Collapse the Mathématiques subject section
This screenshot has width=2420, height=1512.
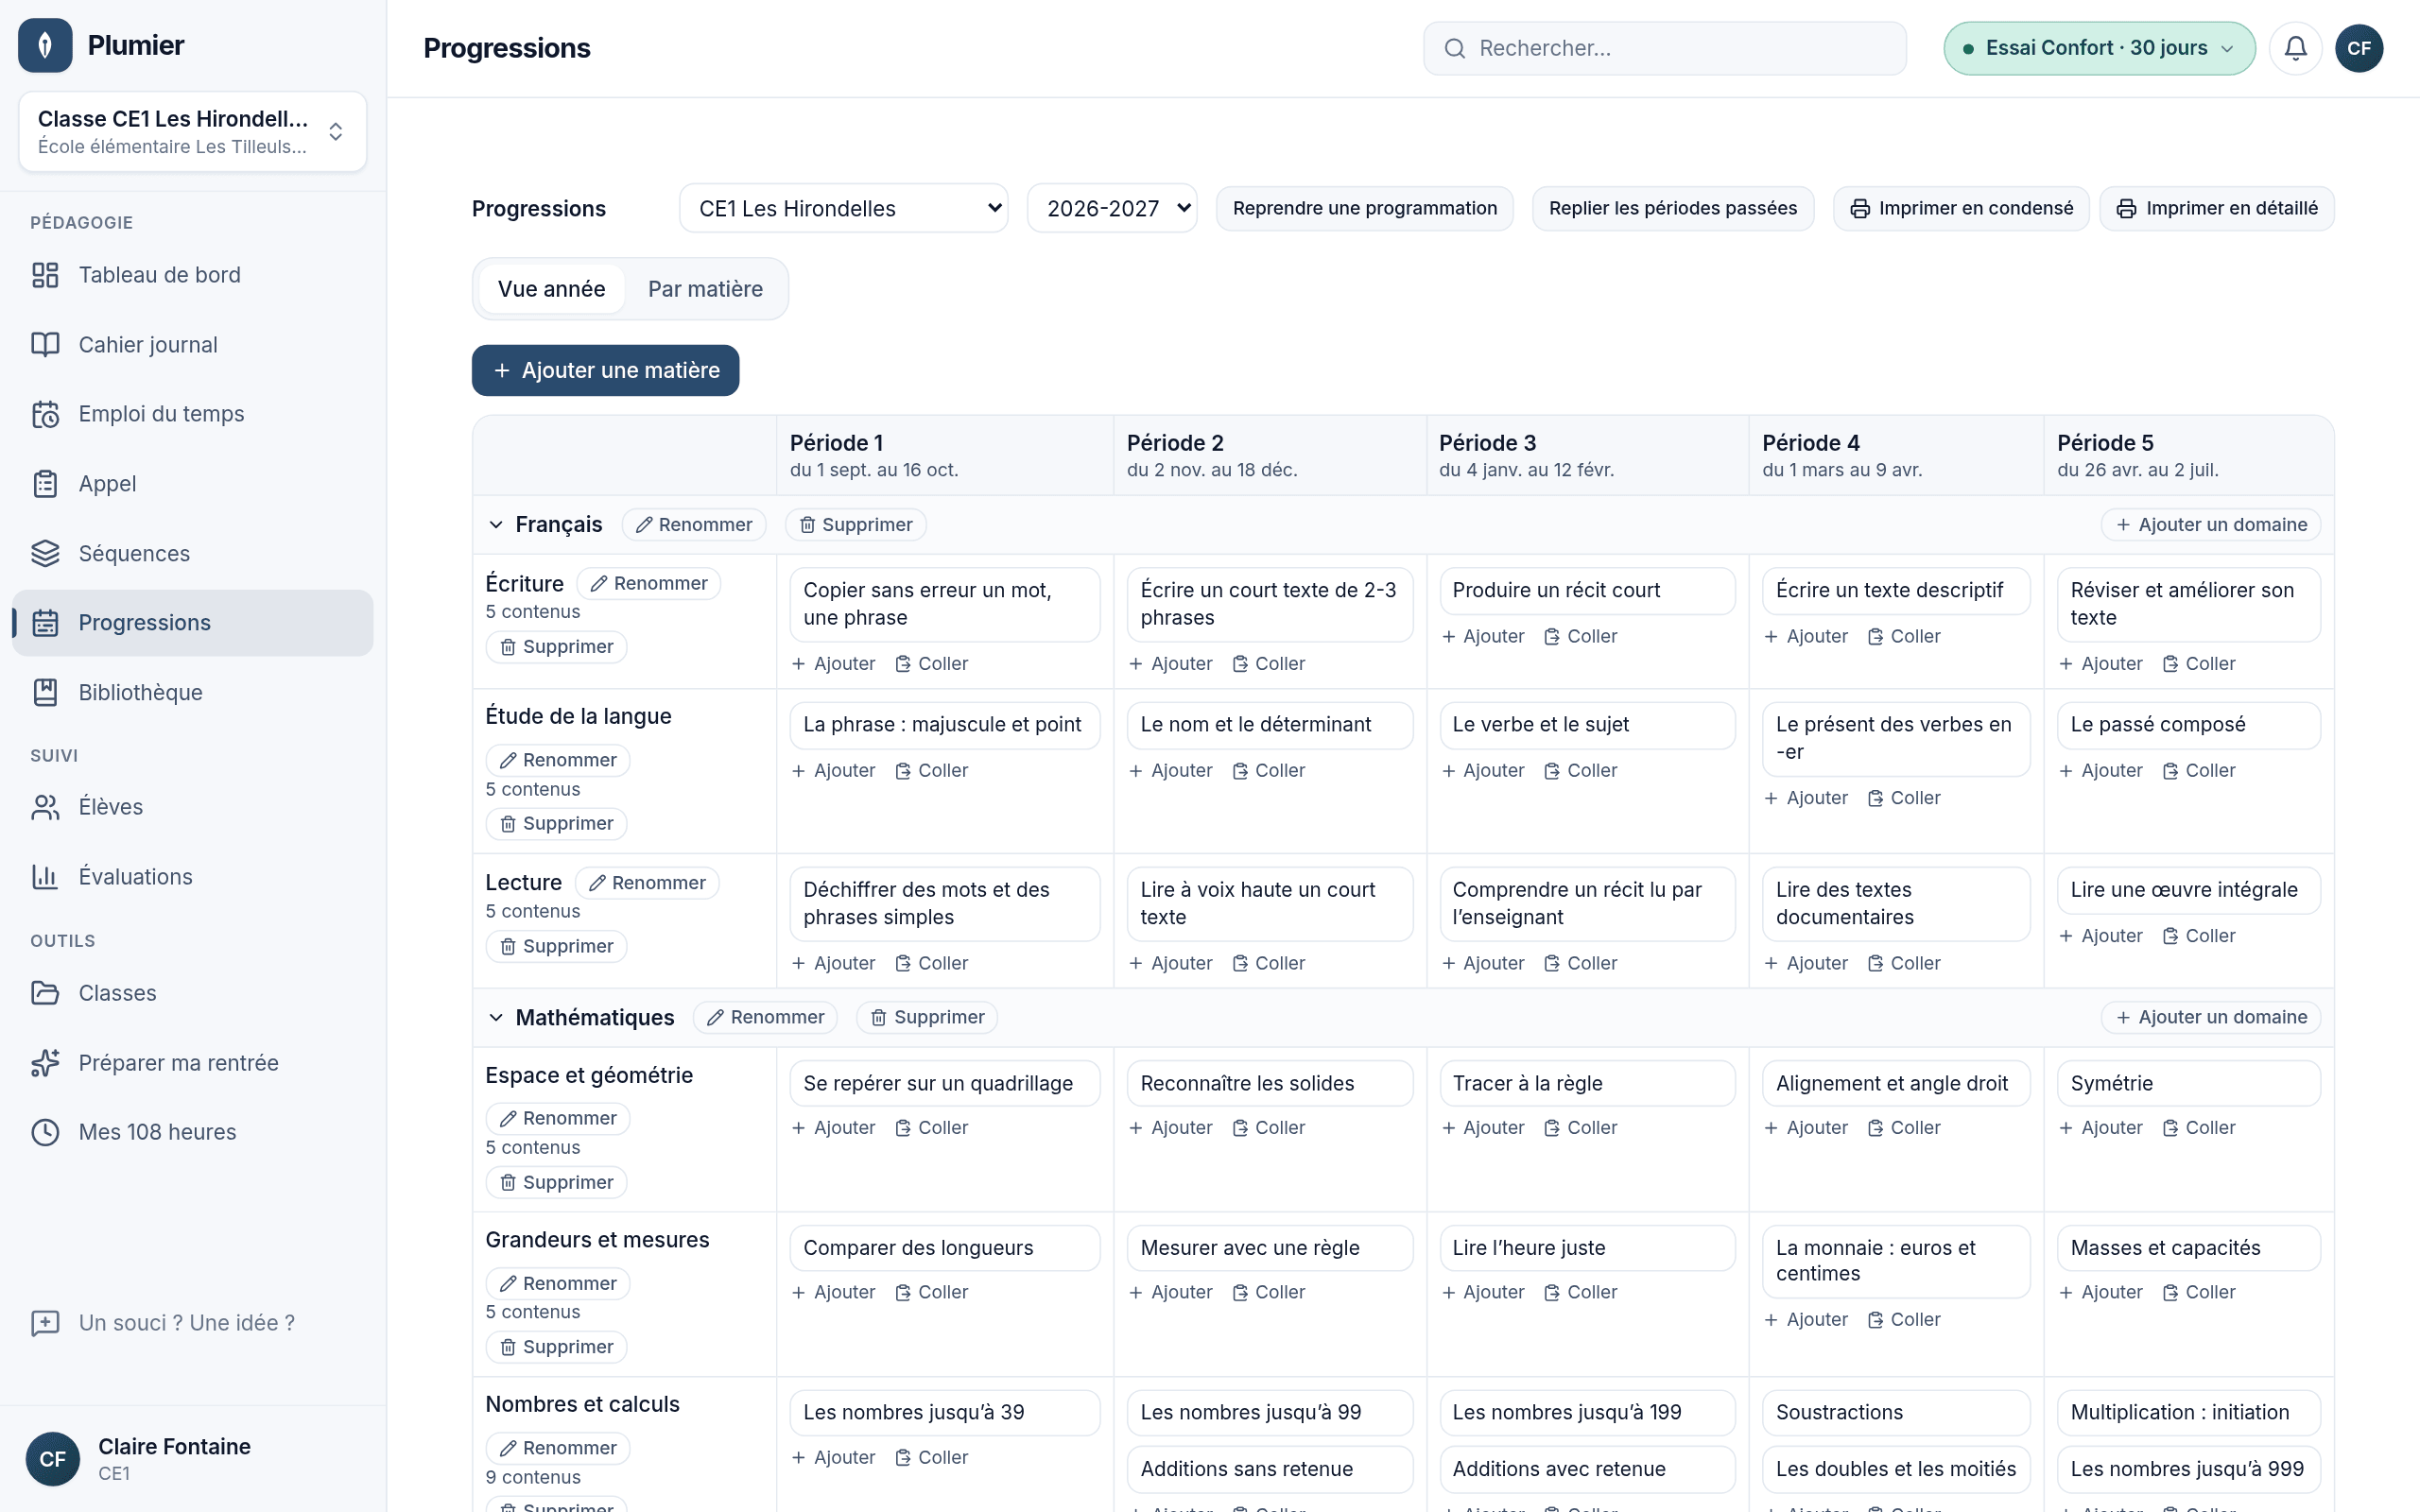click(496, 1018)
